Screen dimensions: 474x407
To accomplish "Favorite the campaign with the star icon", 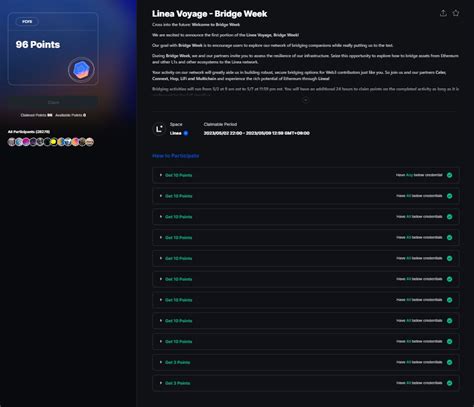I will 456,13.
